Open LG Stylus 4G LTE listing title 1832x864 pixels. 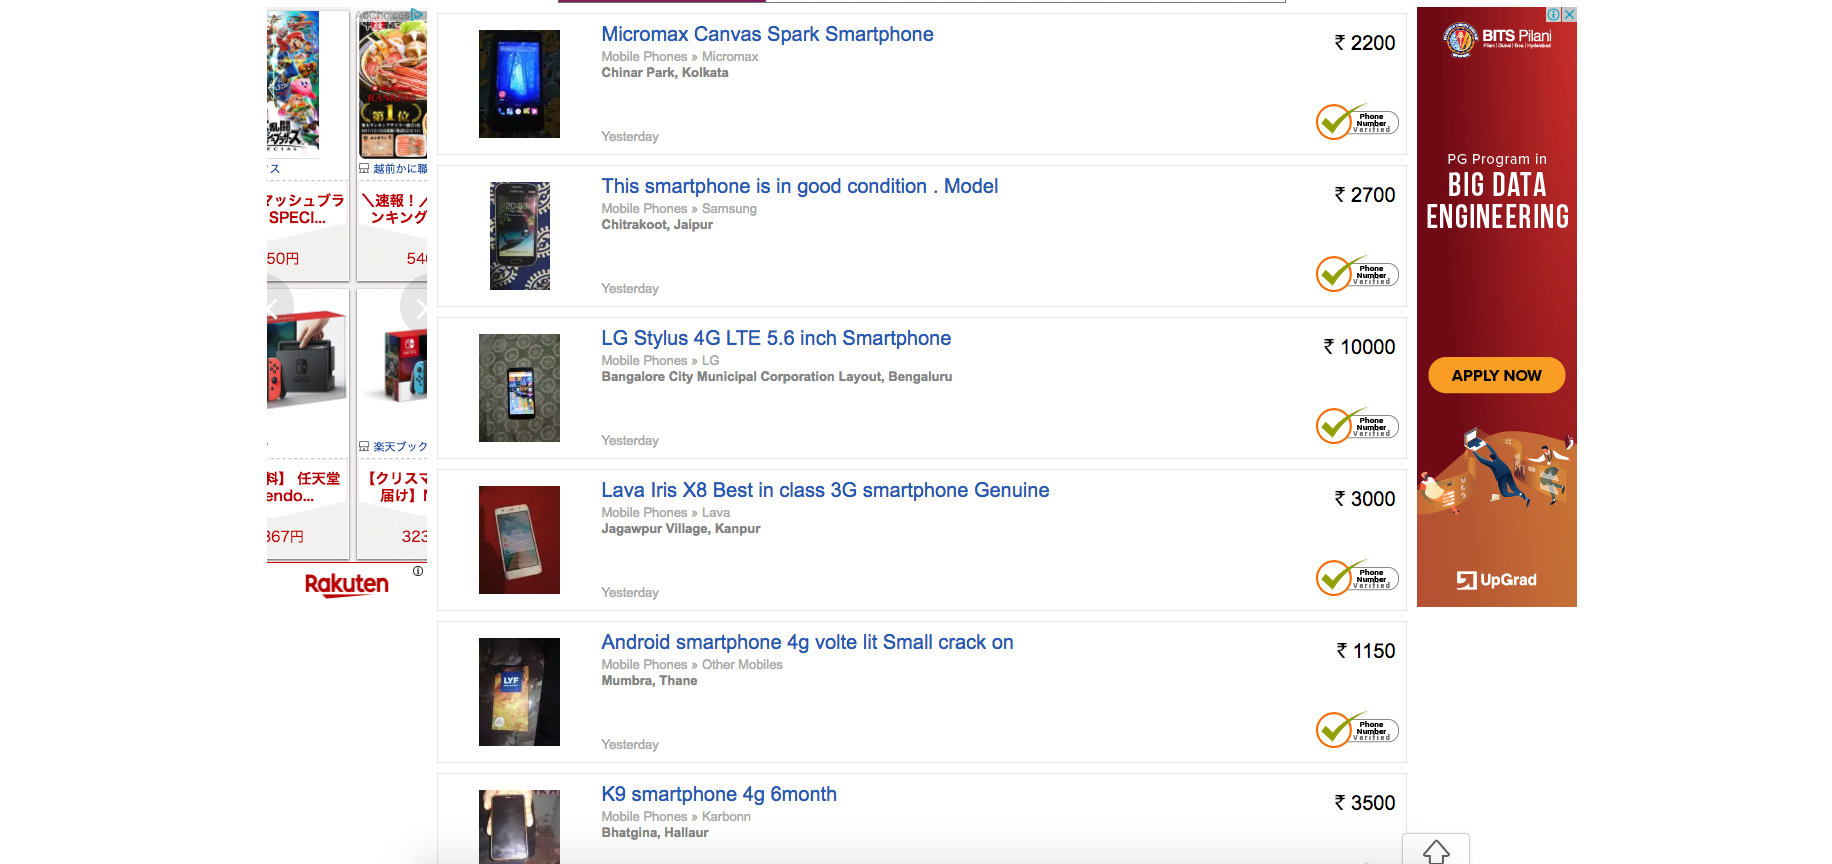775,338
